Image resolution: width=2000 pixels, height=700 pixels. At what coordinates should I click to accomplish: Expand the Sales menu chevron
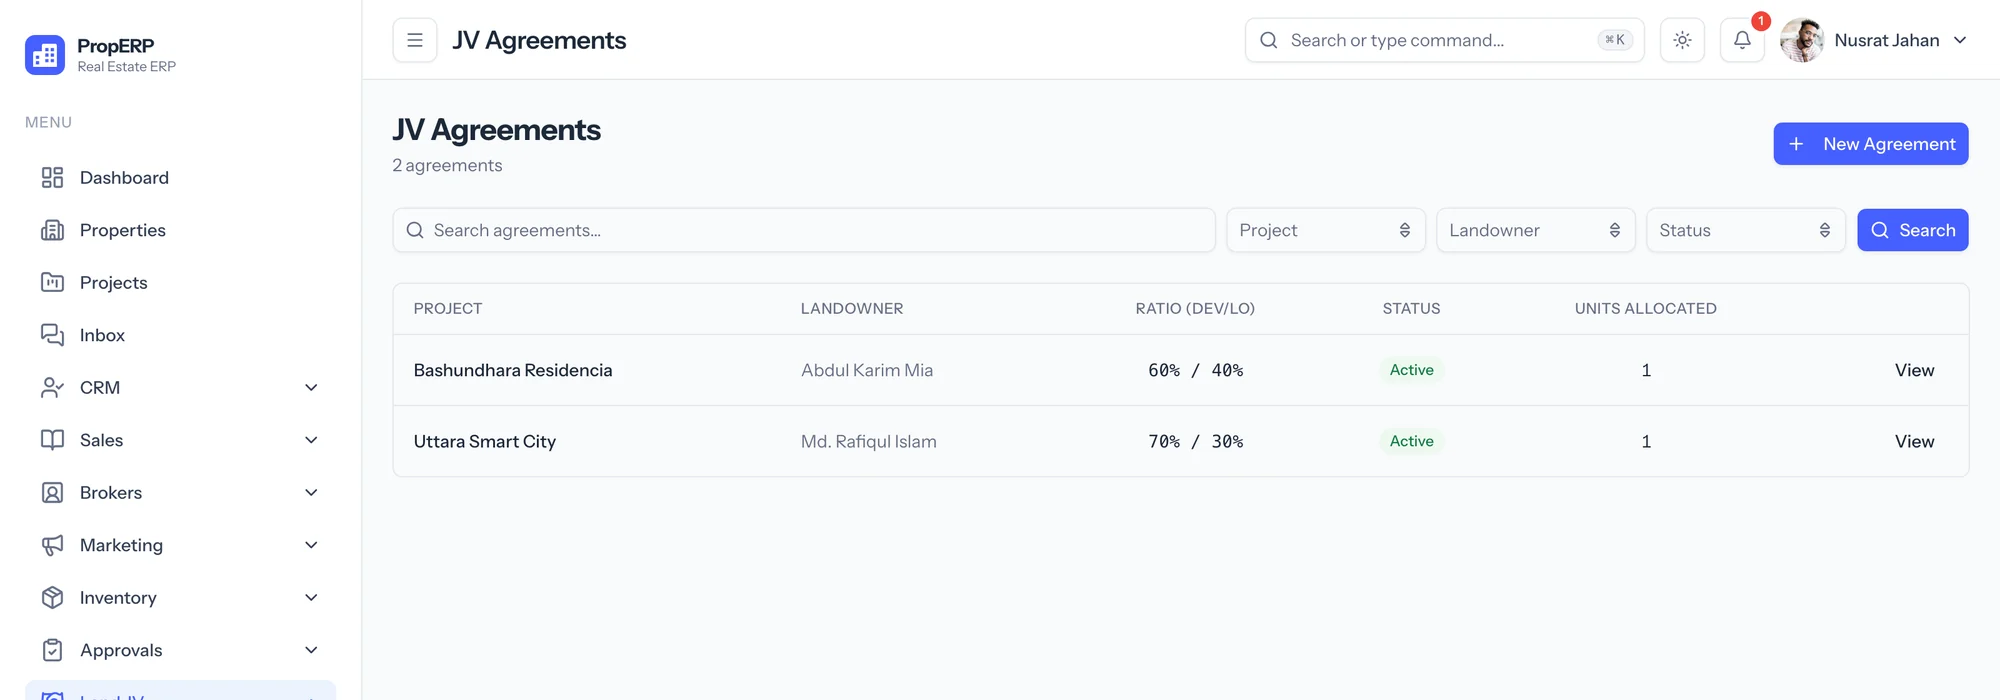(x=311, y=440)
